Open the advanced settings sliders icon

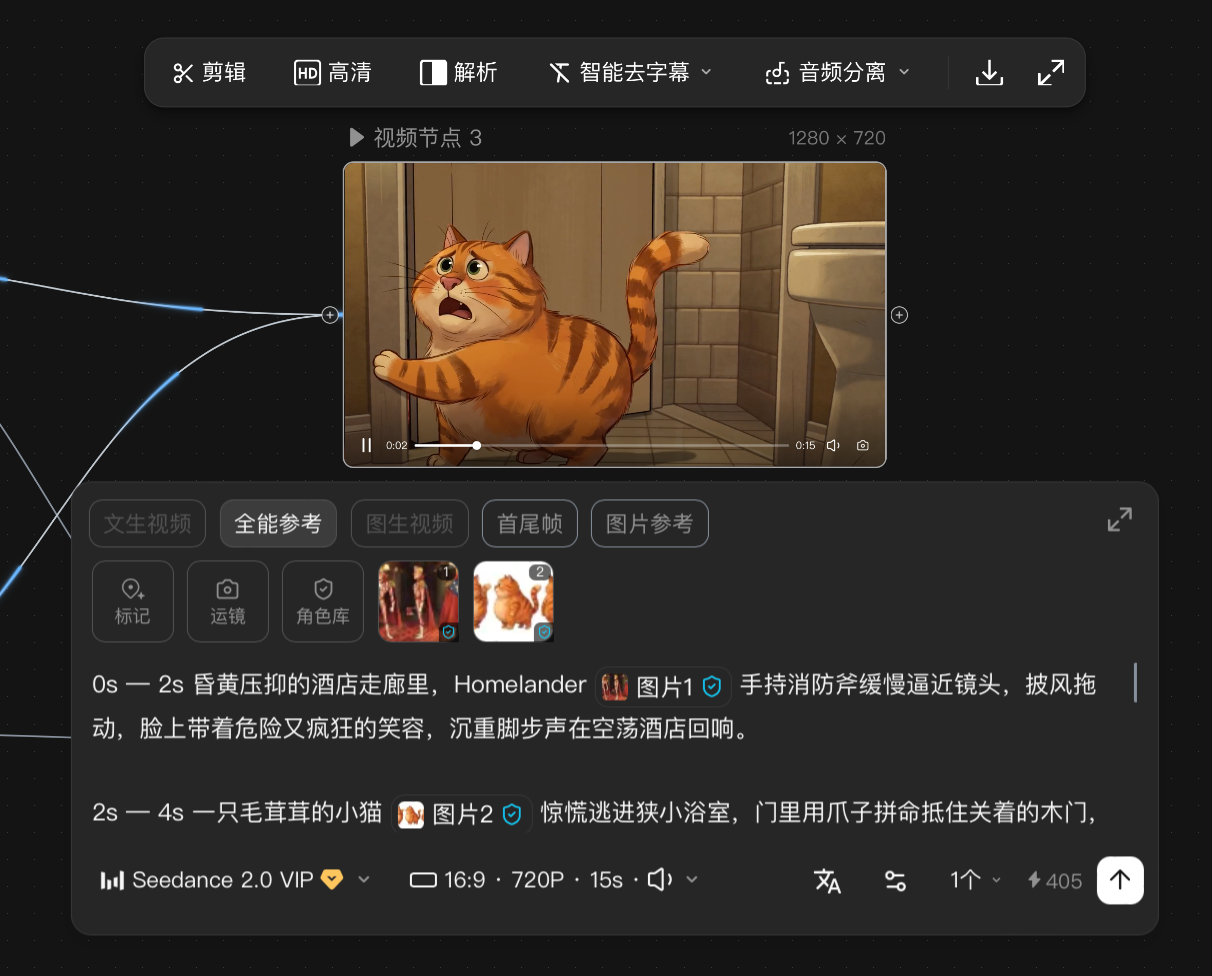pyautogui.click(x=895, y=880)
